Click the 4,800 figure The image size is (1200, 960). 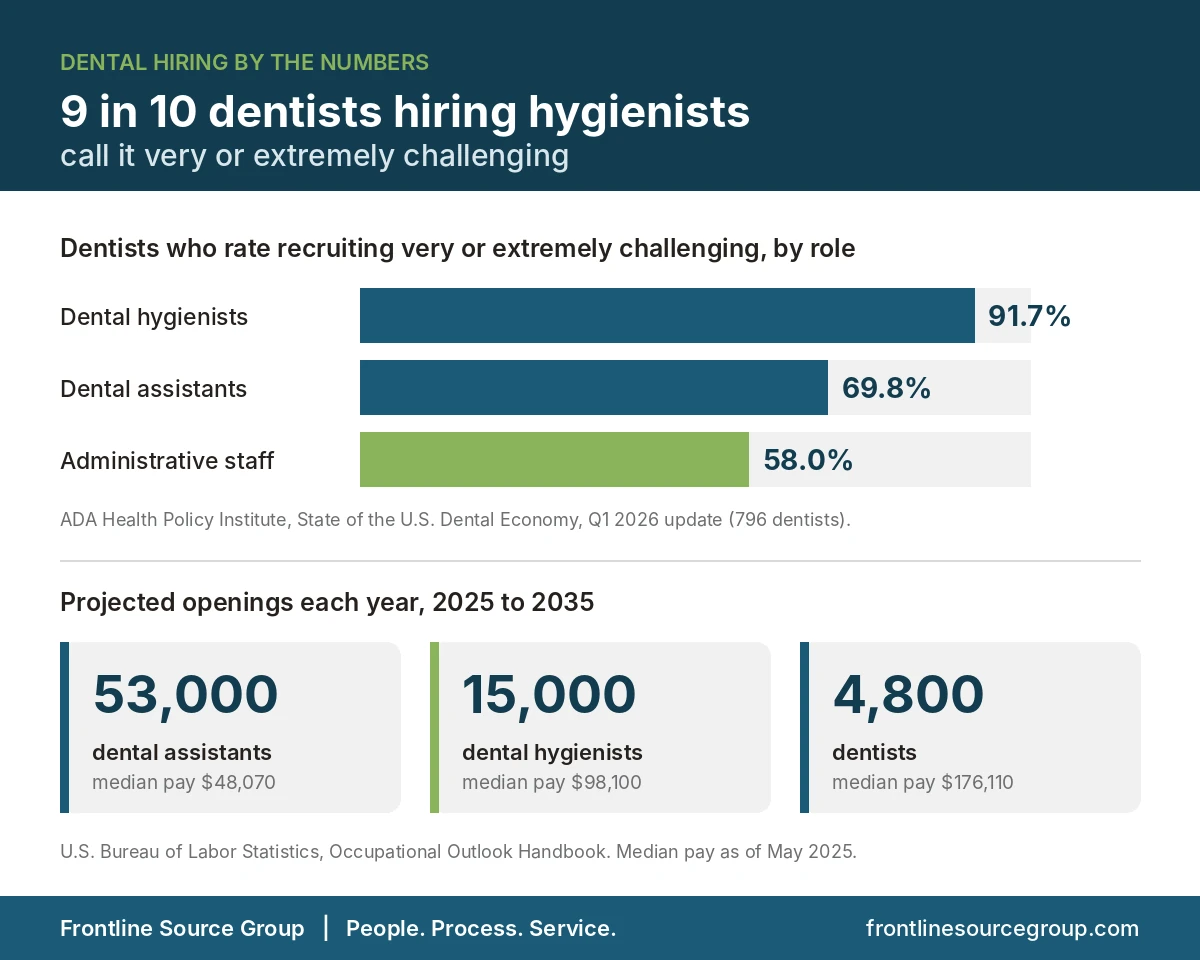[908, 694]
